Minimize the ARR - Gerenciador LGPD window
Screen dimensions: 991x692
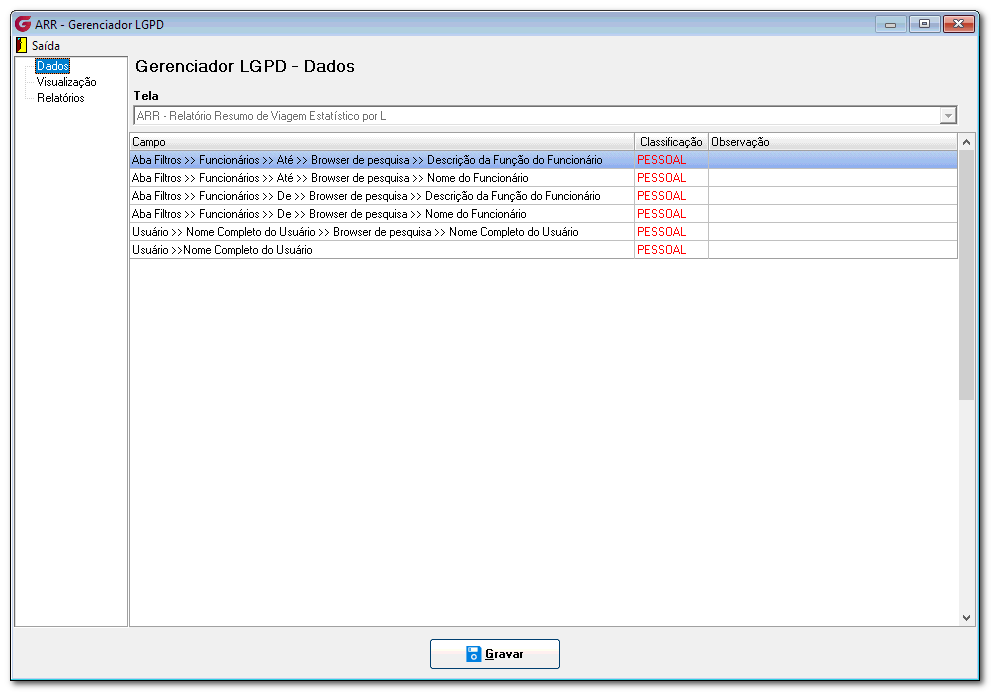click(891, 25)
